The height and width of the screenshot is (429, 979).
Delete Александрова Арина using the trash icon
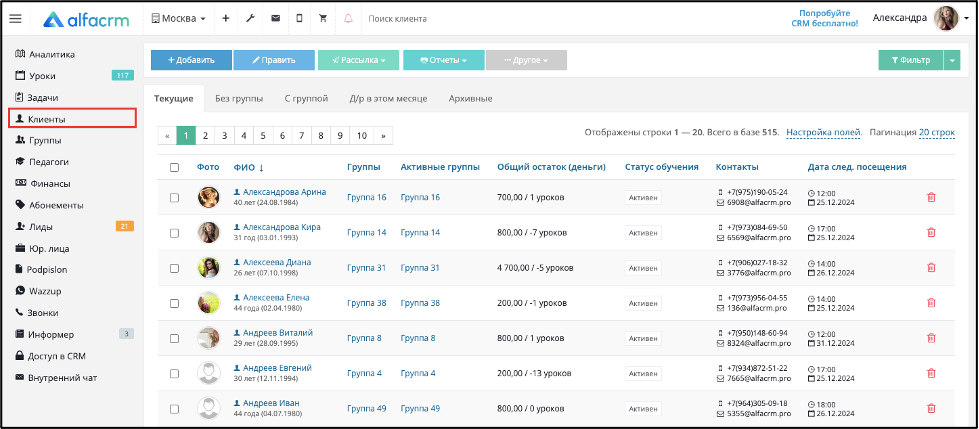click(931, 197)
